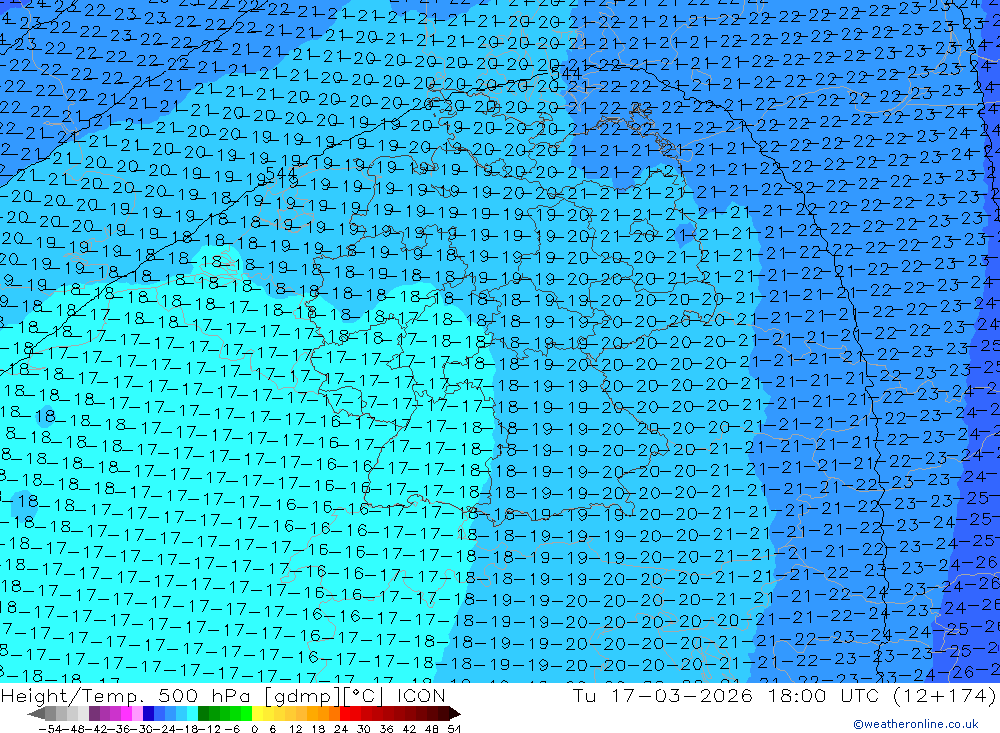Pick the darkest green legend swatch near -12
1000x733 pixels.
coord(203,713)
